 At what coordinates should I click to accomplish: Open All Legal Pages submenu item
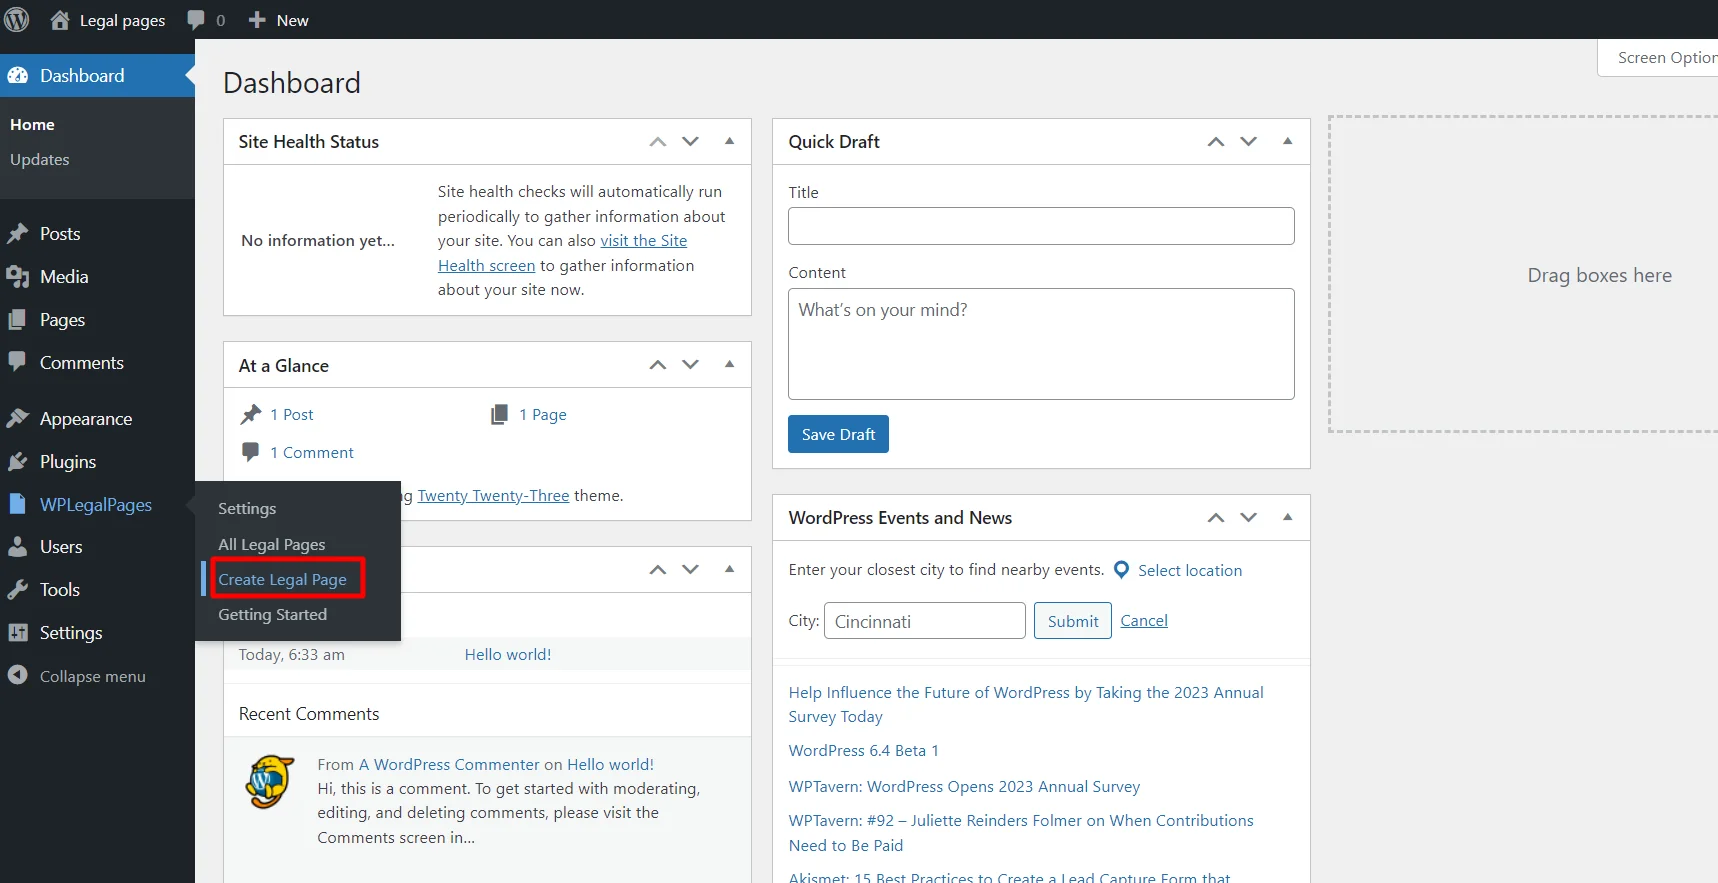click(x=272, y=545)
